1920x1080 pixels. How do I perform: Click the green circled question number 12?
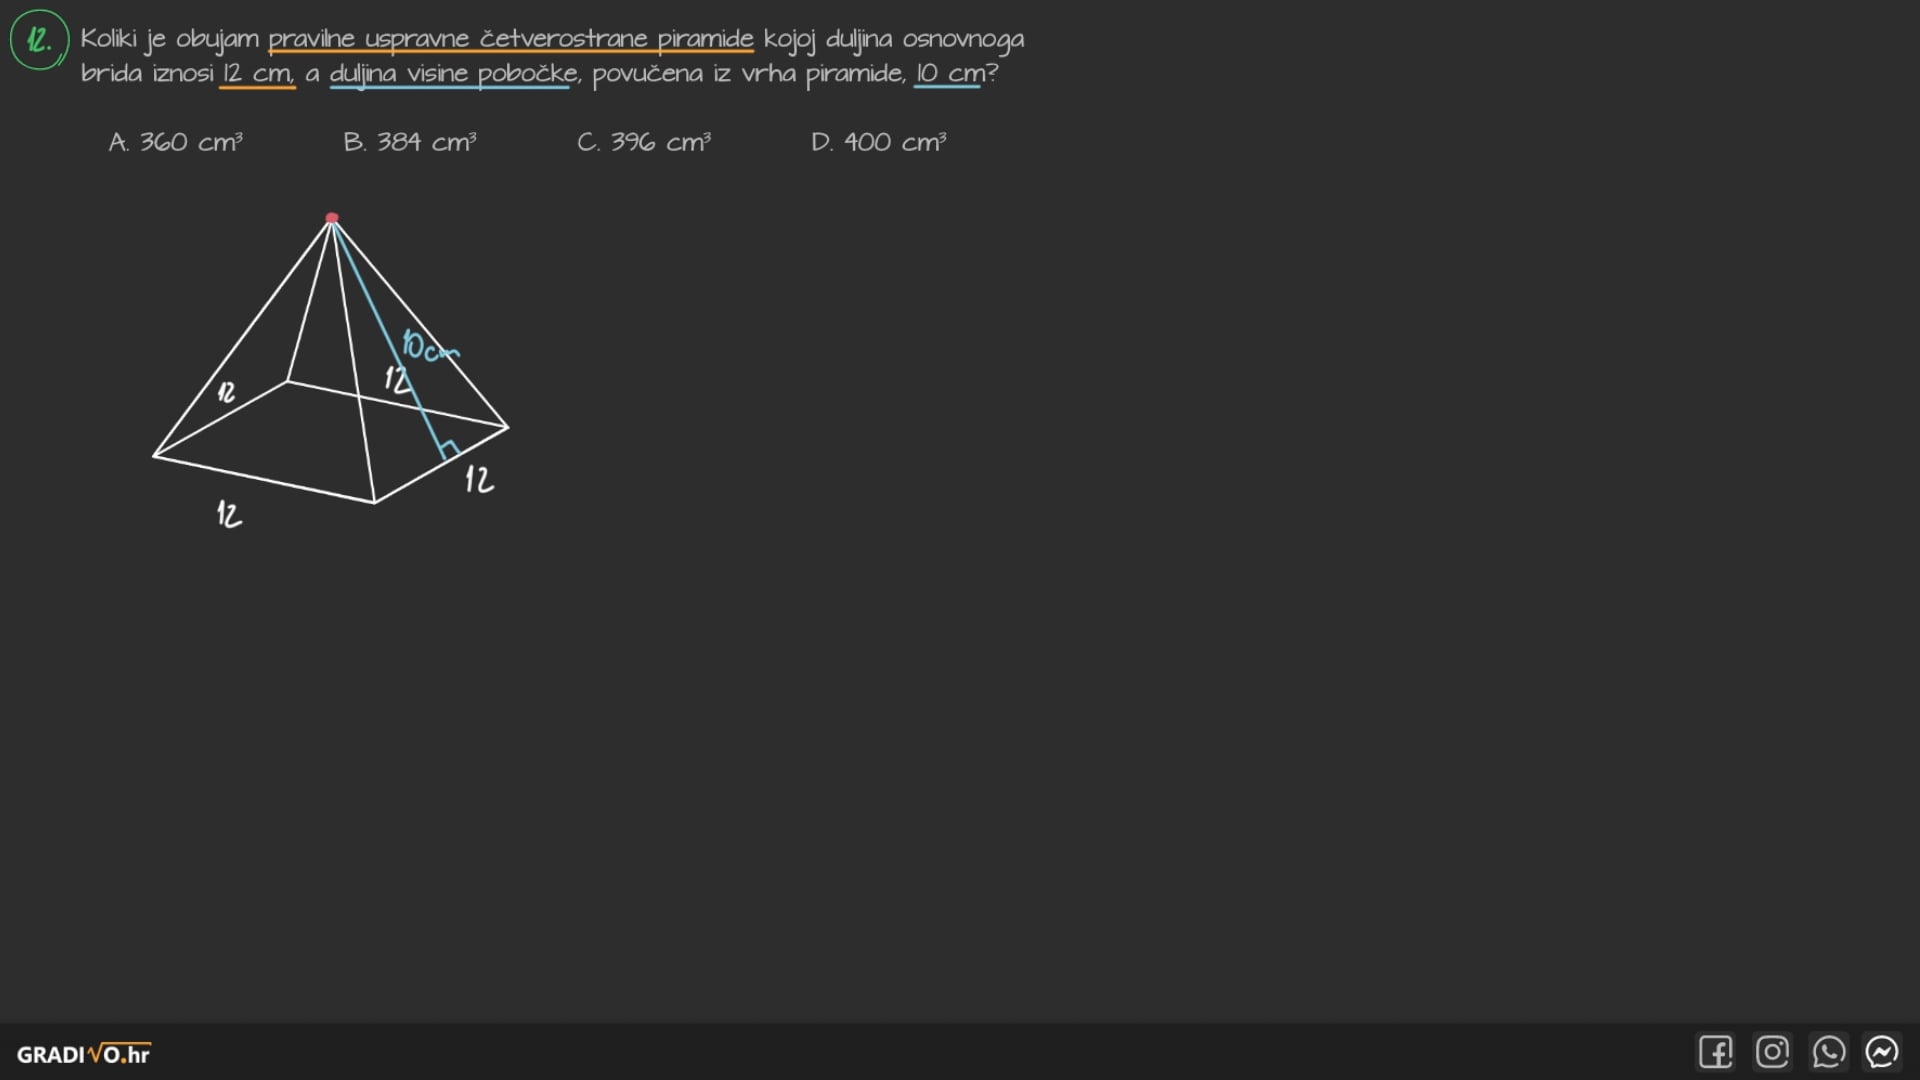[x=39, y=40]
